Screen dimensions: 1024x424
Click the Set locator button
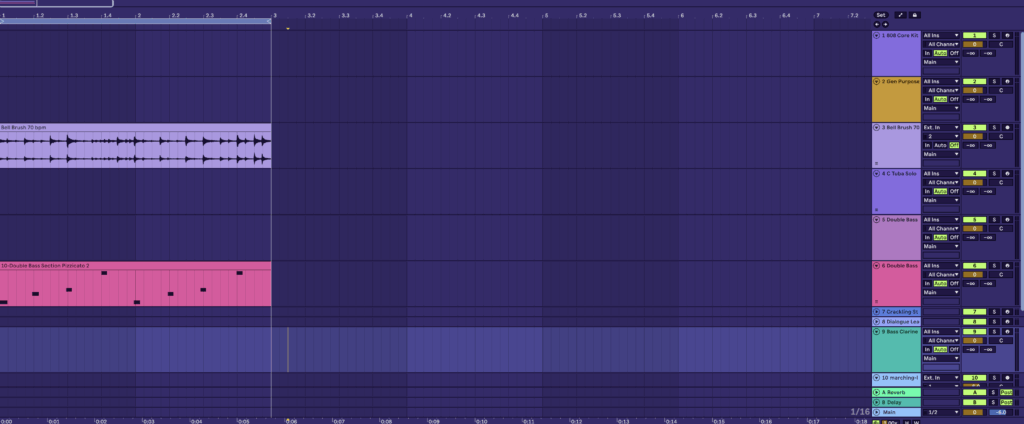point(880,15)
